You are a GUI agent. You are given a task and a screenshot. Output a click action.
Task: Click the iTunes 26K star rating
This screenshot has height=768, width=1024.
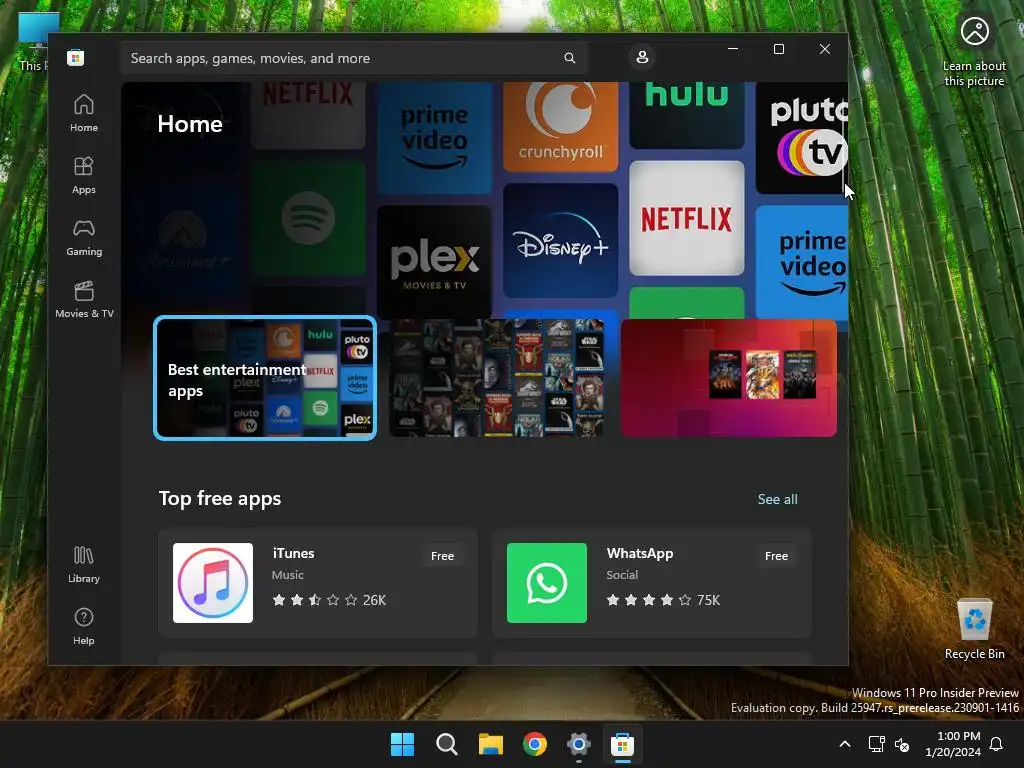pos(329,600)
